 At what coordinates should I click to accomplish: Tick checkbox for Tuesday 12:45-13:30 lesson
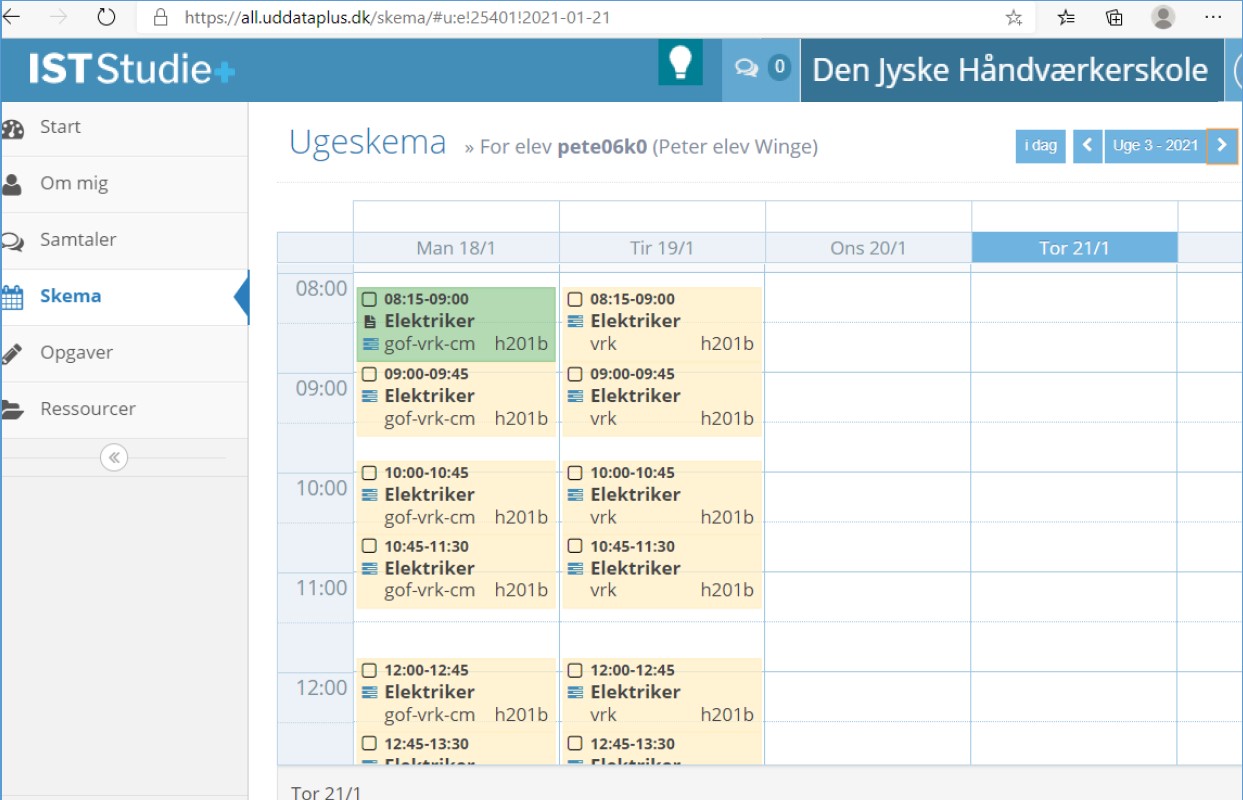tap(575, 744)
